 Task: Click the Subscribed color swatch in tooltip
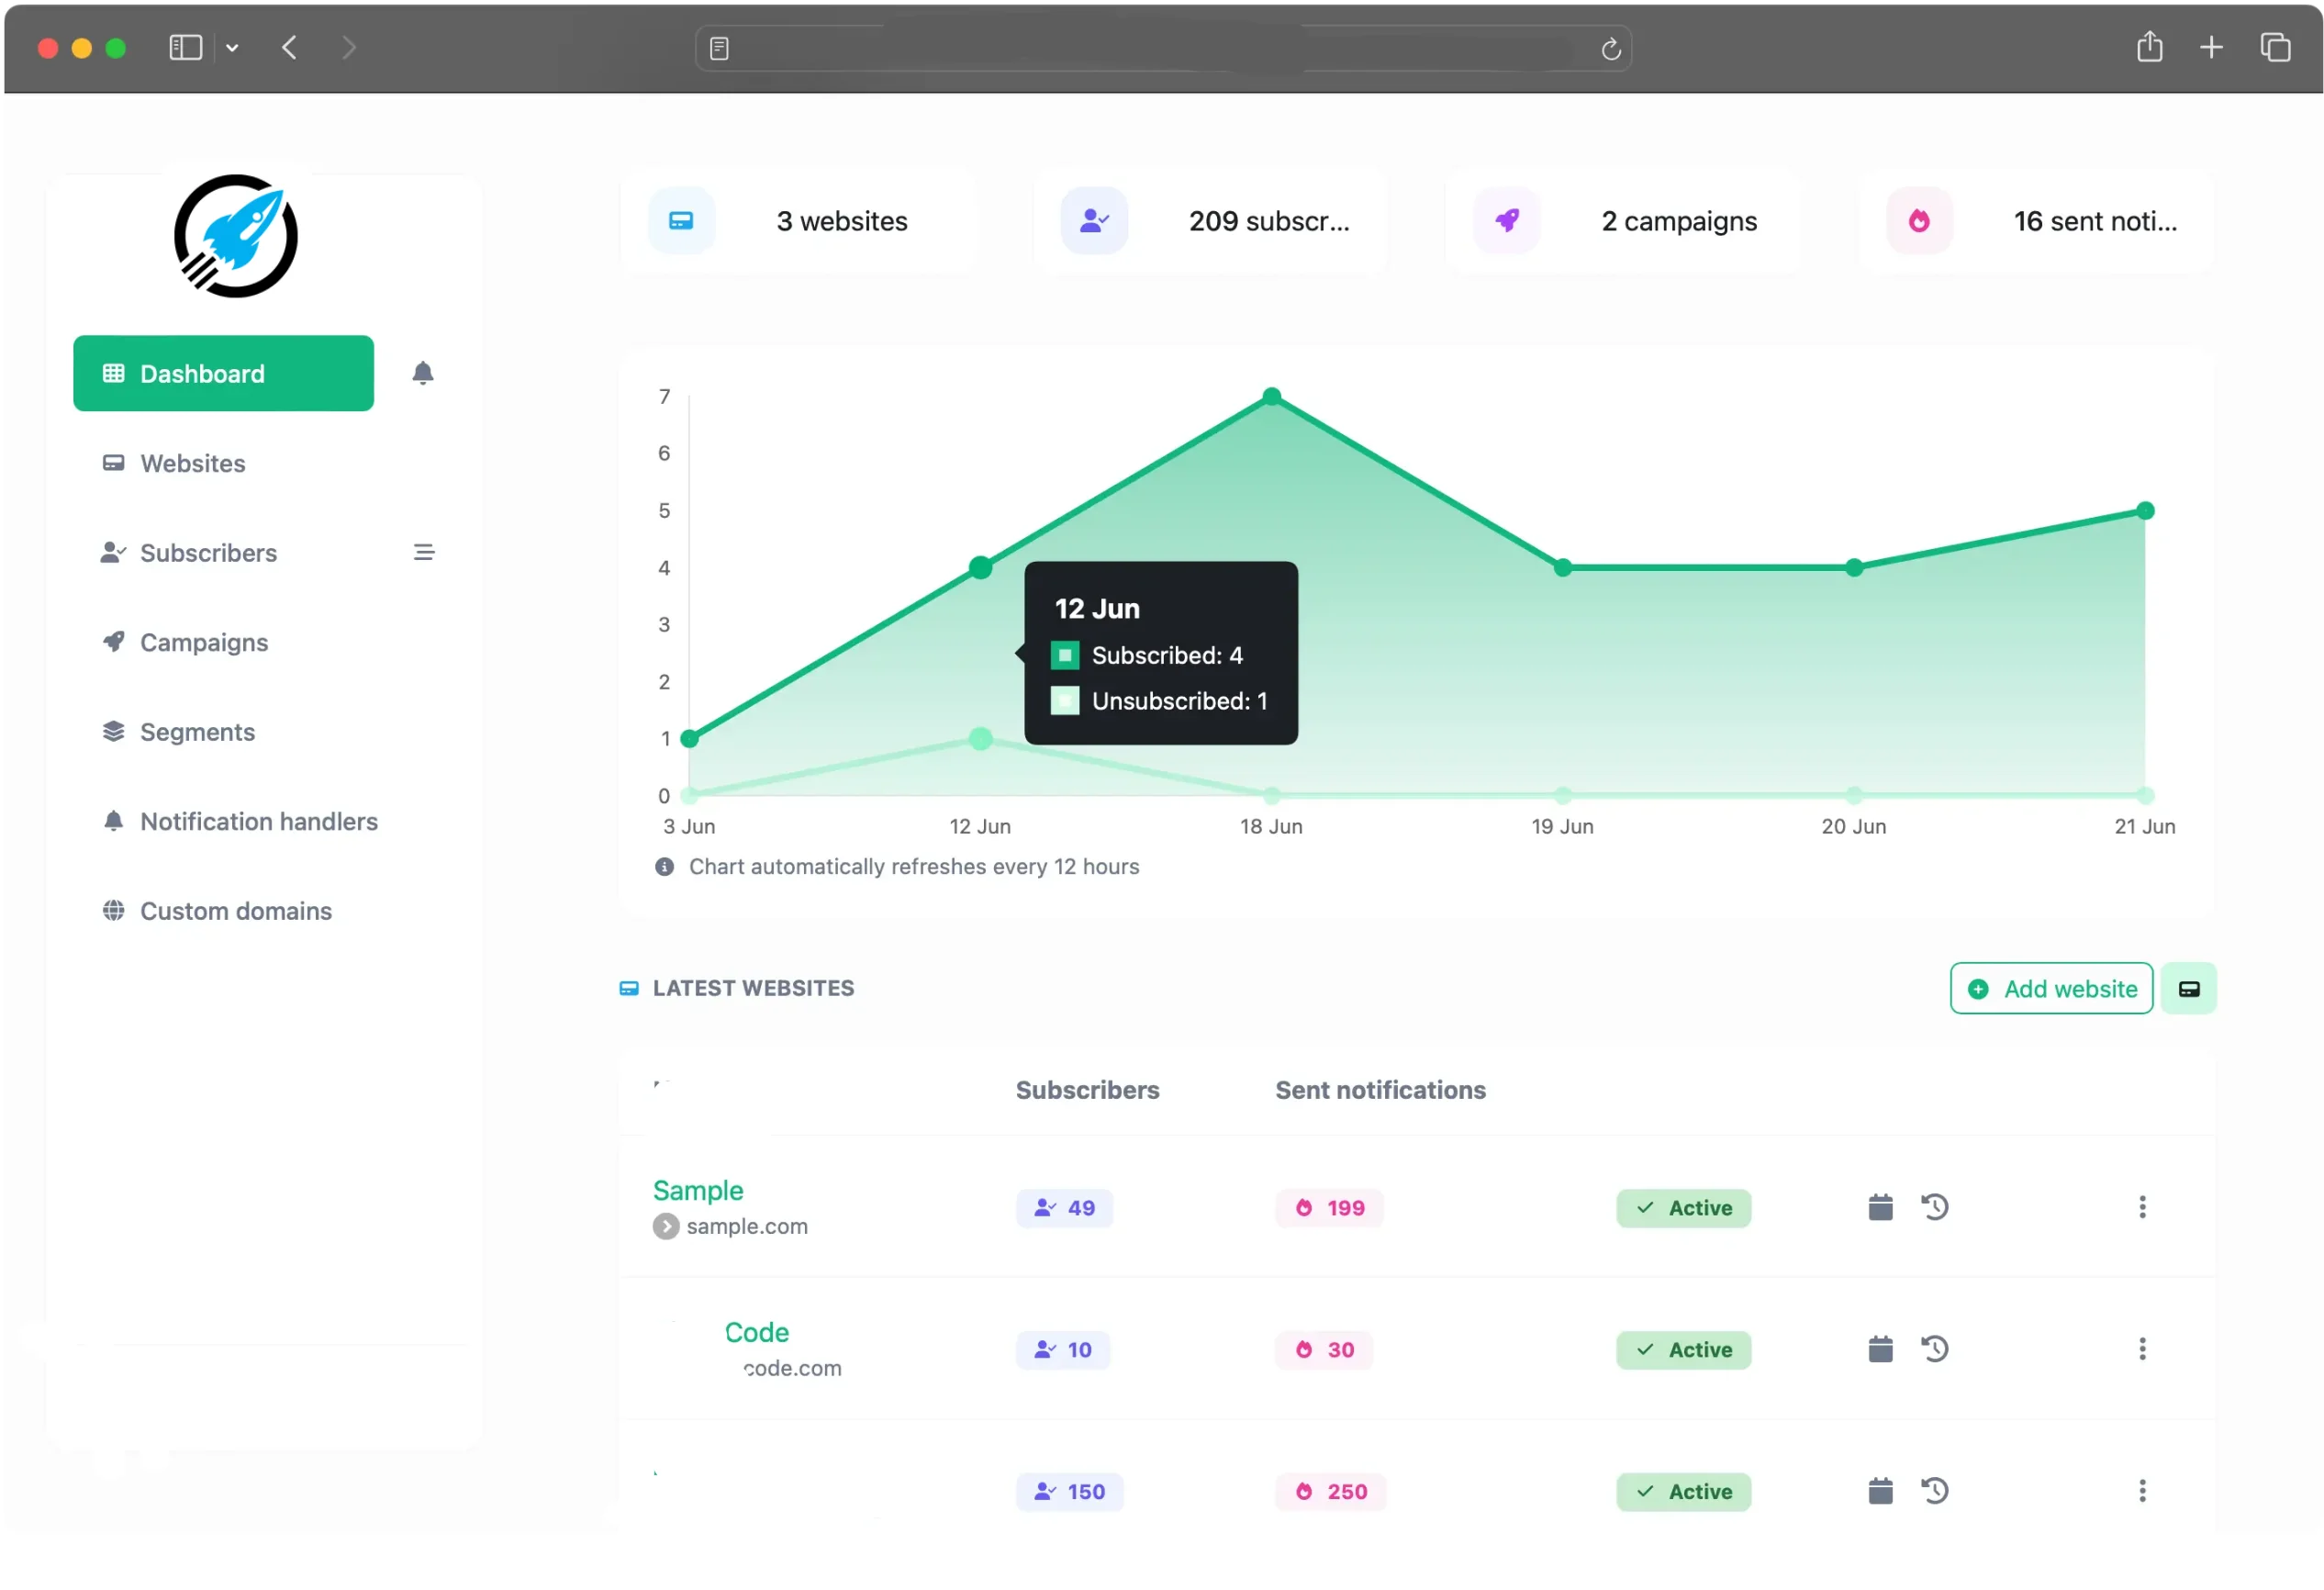(1065, 655)
